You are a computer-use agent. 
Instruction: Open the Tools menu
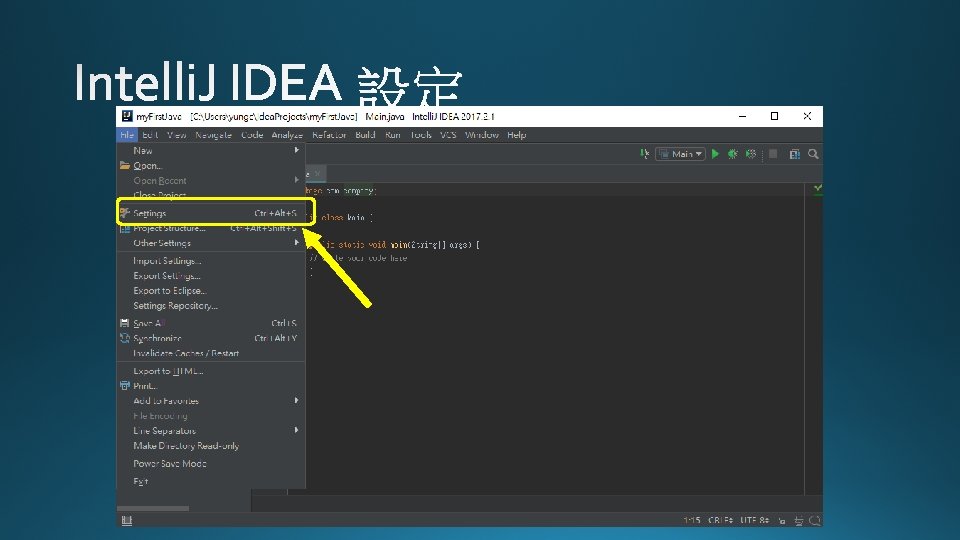[x=421, y=135]
